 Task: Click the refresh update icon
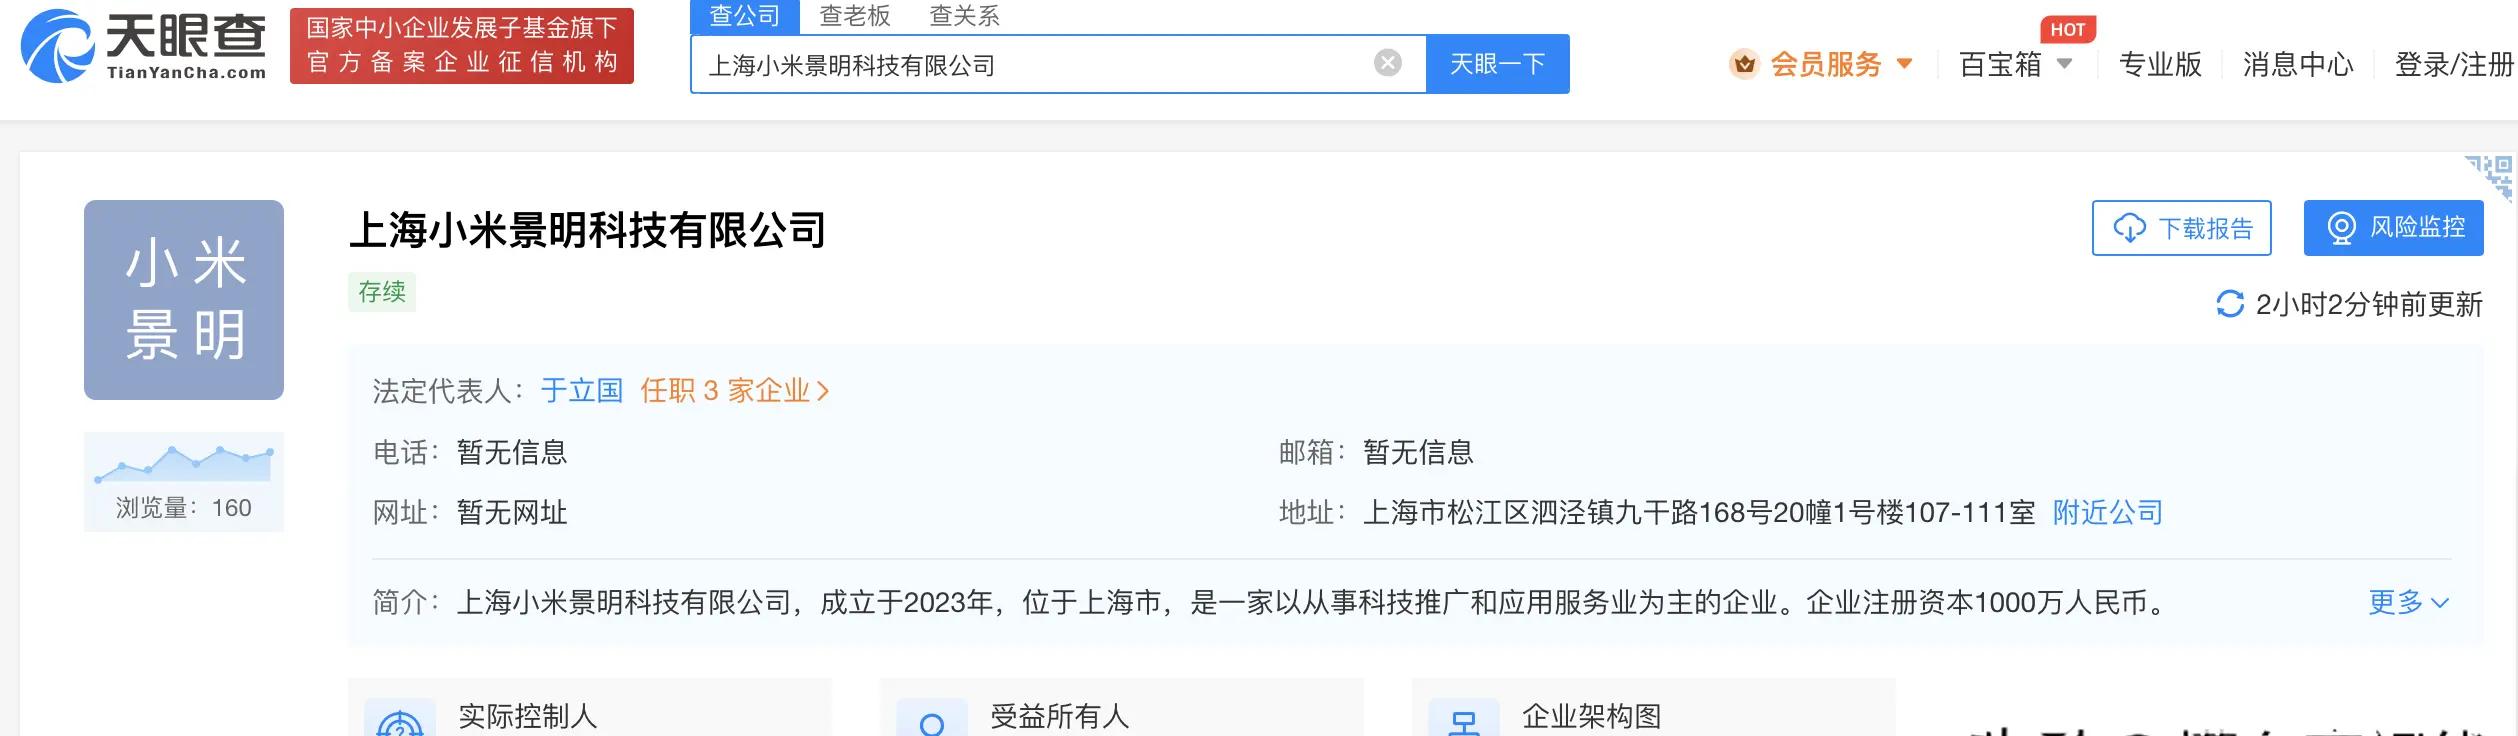(x=2230, y=304)
